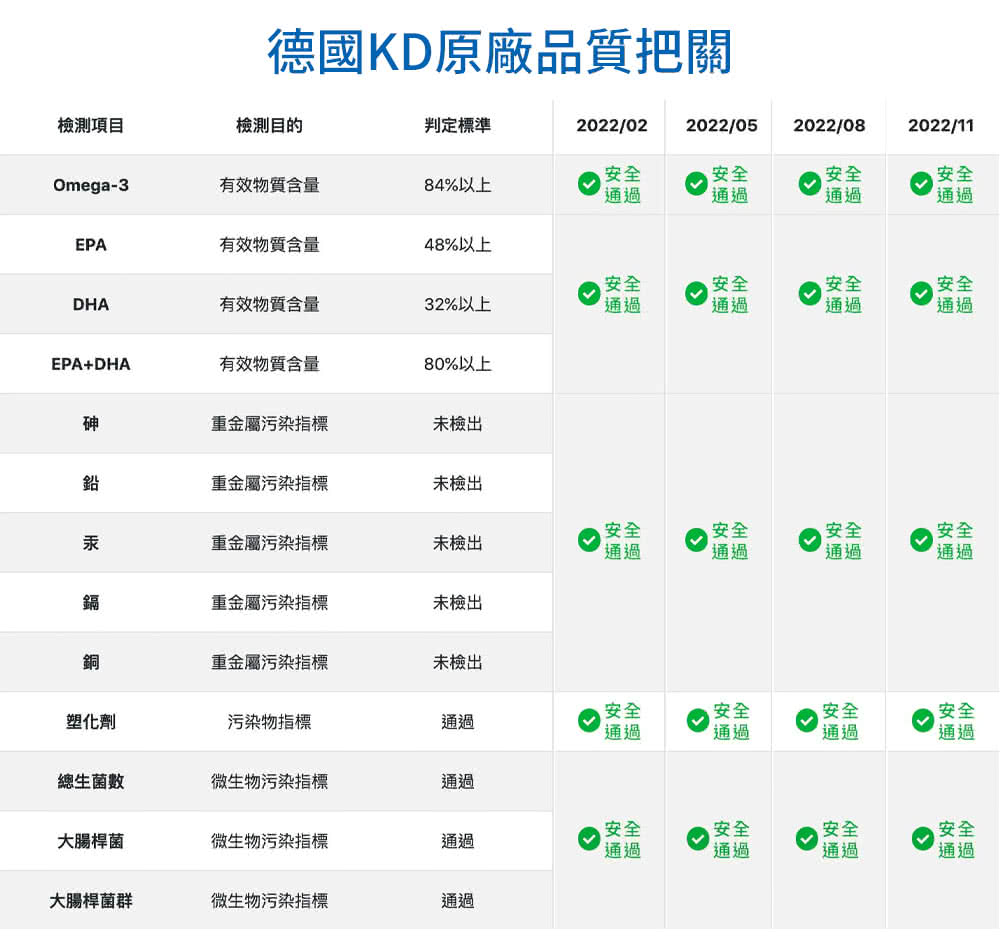Click 微生物污染指標 in the 總生菌數 row
The width and height of the screenshot is (1000, 936).
click(x=269, y=782)
